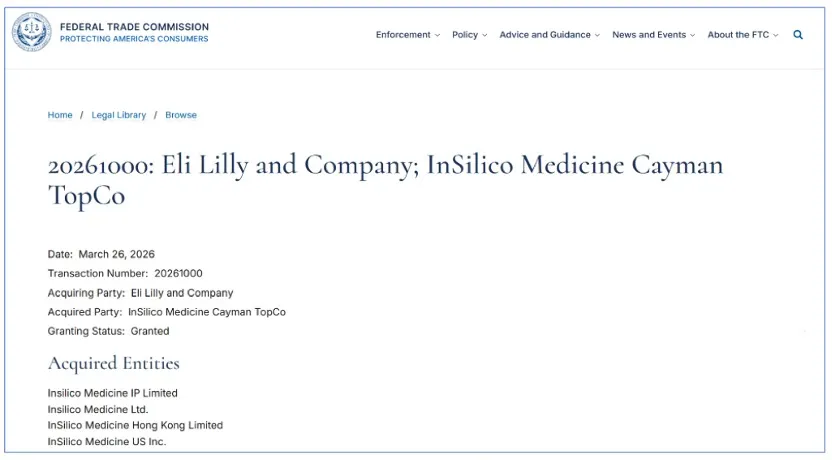Open the search magnifier icon
Viewport: 832px width, 460px height.
pyautogui.click(x=798, y=35)
